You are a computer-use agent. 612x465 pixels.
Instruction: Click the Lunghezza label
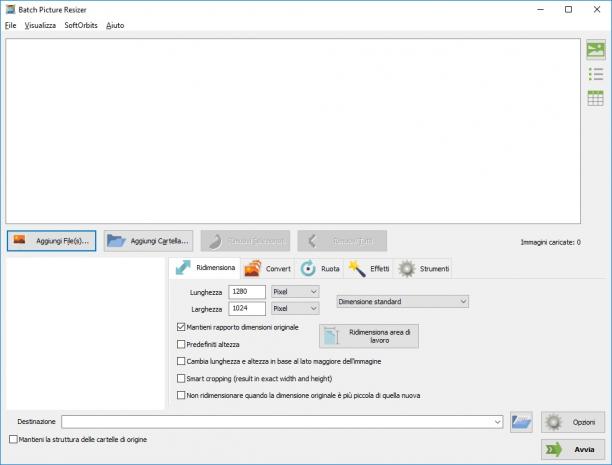[x=206, y=292]
